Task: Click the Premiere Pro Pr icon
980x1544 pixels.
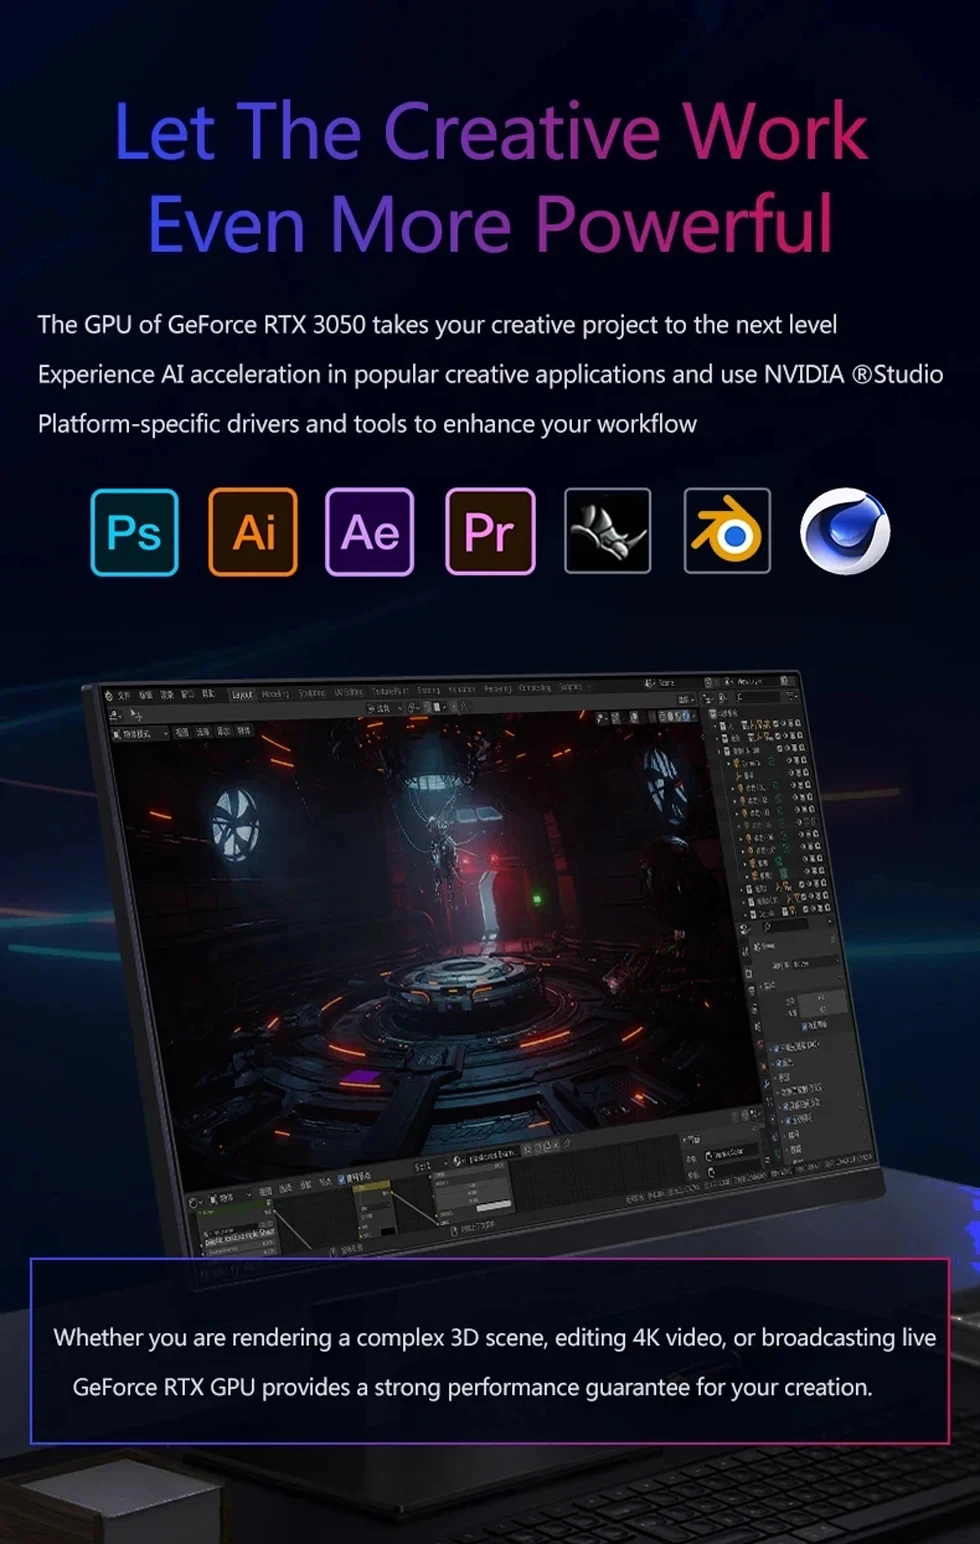Action: click(x=490, y=532)
